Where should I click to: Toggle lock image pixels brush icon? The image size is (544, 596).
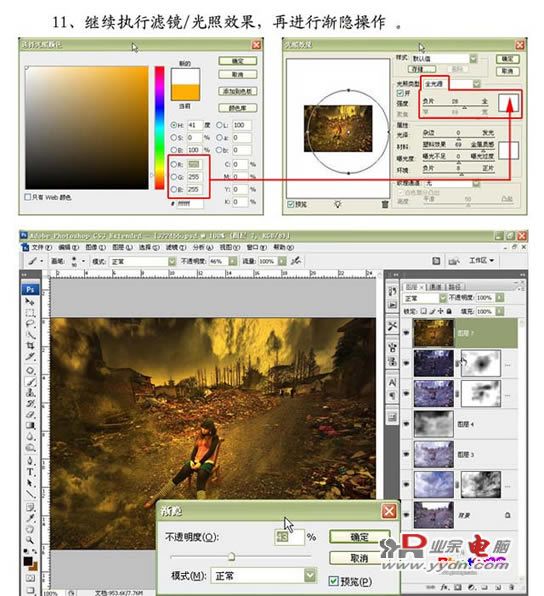pos(432,311)
